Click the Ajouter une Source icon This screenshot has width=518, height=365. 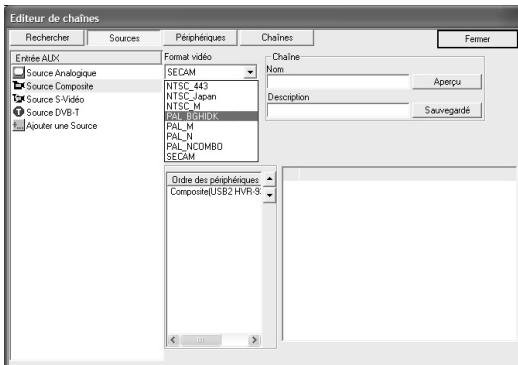[x=19, y=125]
